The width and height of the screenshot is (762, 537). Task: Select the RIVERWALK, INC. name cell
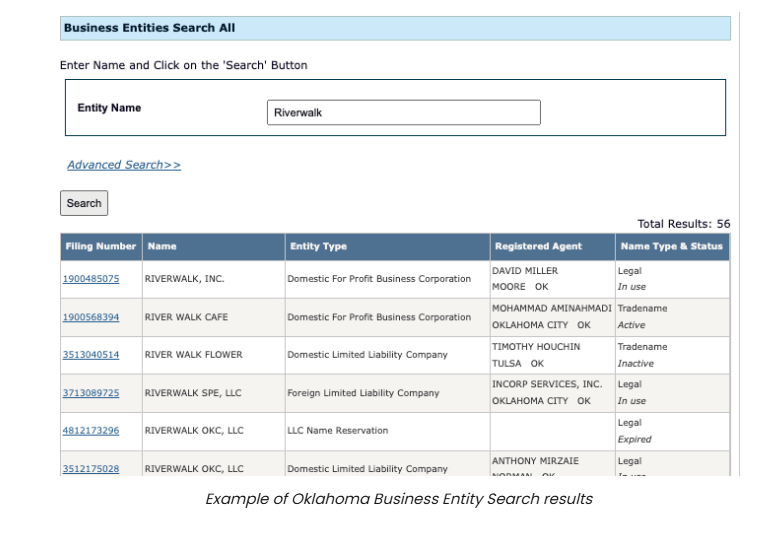pos(184,279)
